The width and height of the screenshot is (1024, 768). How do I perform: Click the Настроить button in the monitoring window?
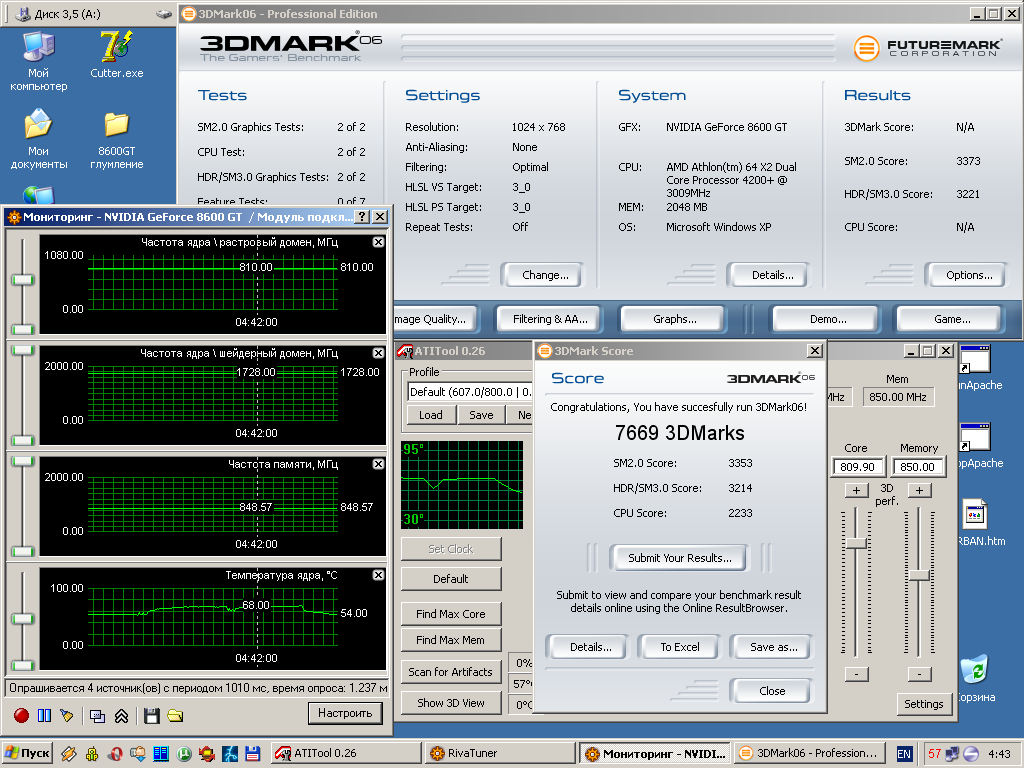coord(345,713)
